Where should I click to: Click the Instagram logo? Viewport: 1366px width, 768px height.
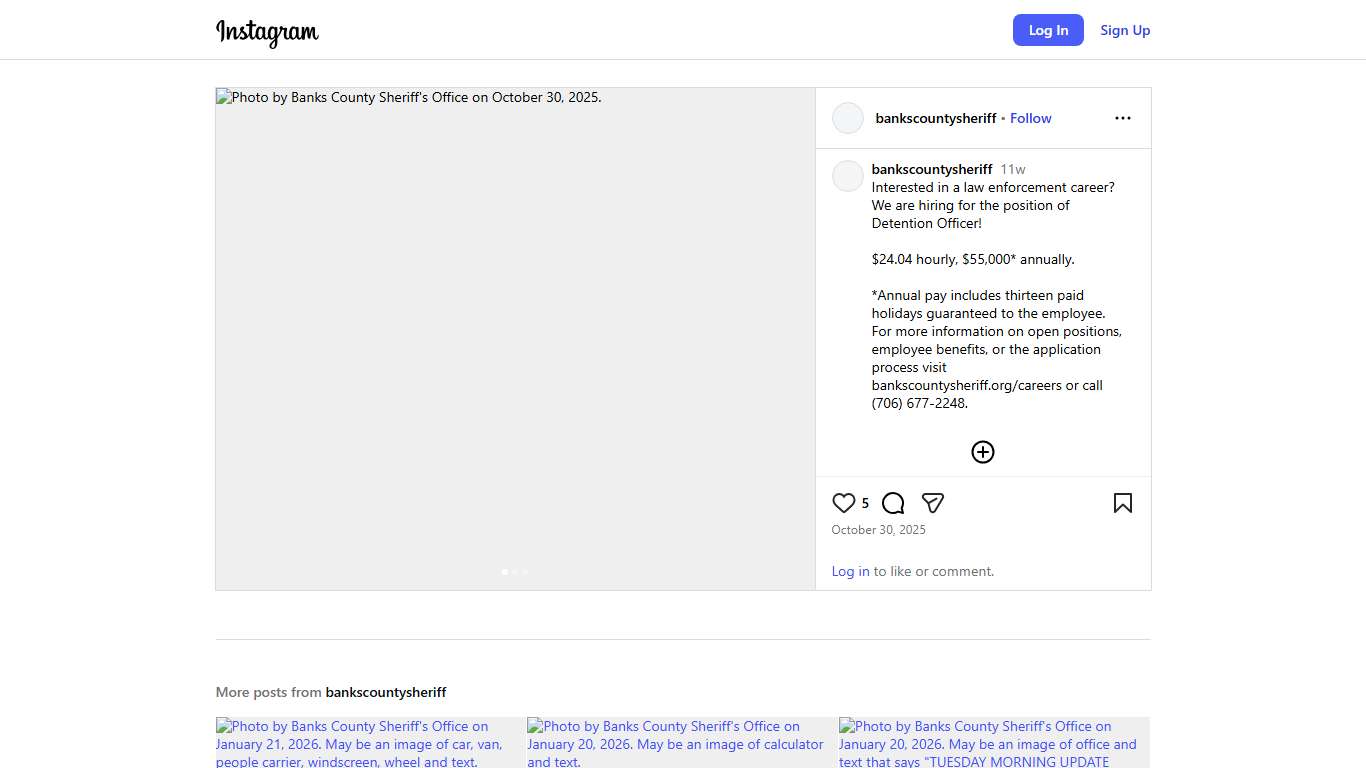coord(267,32)
